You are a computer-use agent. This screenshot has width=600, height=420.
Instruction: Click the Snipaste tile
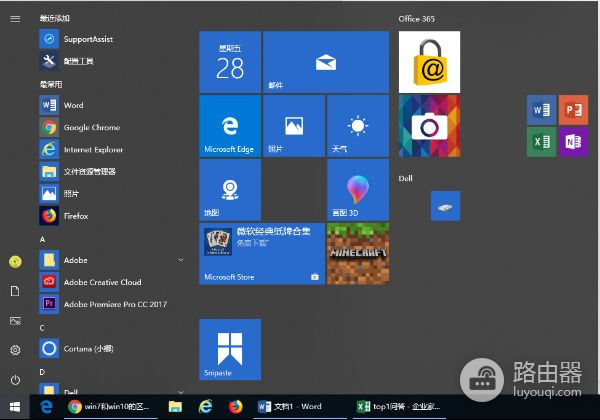(x=229, y=349)
